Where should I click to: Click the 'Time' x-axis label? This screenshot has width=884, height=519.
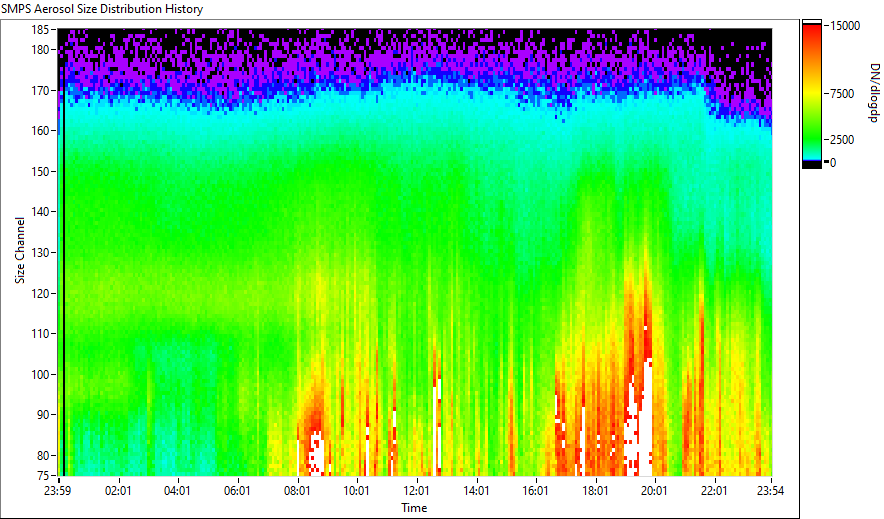coord(414,508)
